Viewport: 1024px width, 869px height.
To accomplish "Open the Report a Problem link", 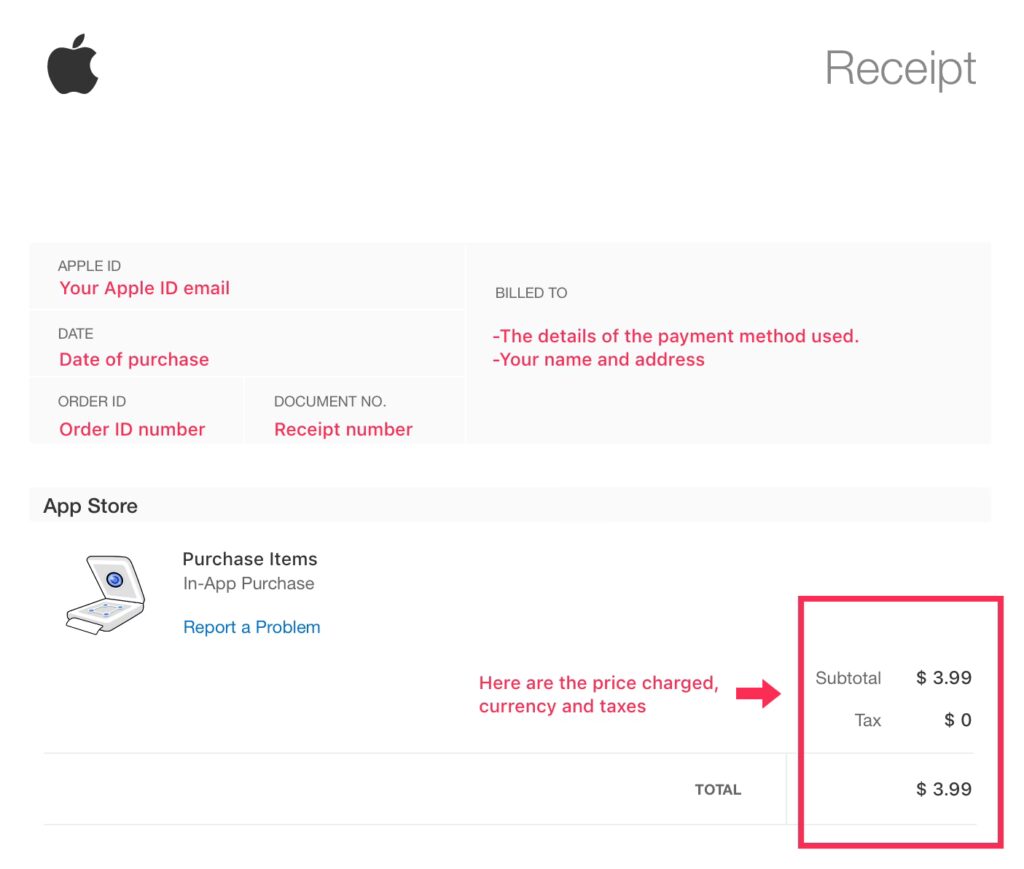I will (252, 627).
